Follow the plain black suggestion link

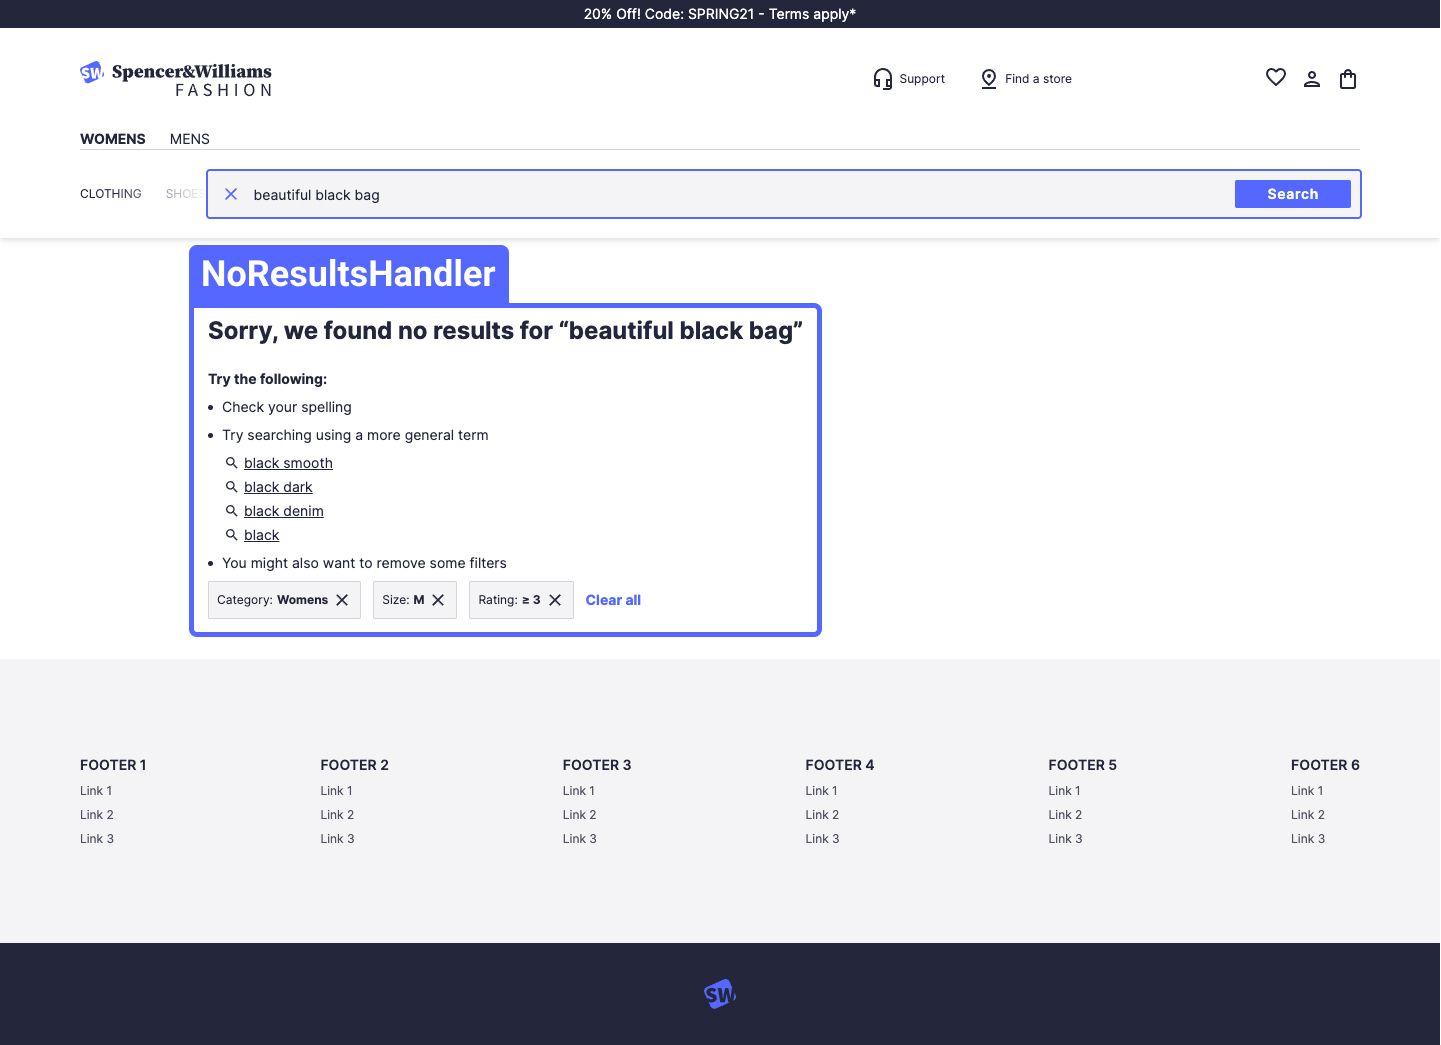pos(262,535)
